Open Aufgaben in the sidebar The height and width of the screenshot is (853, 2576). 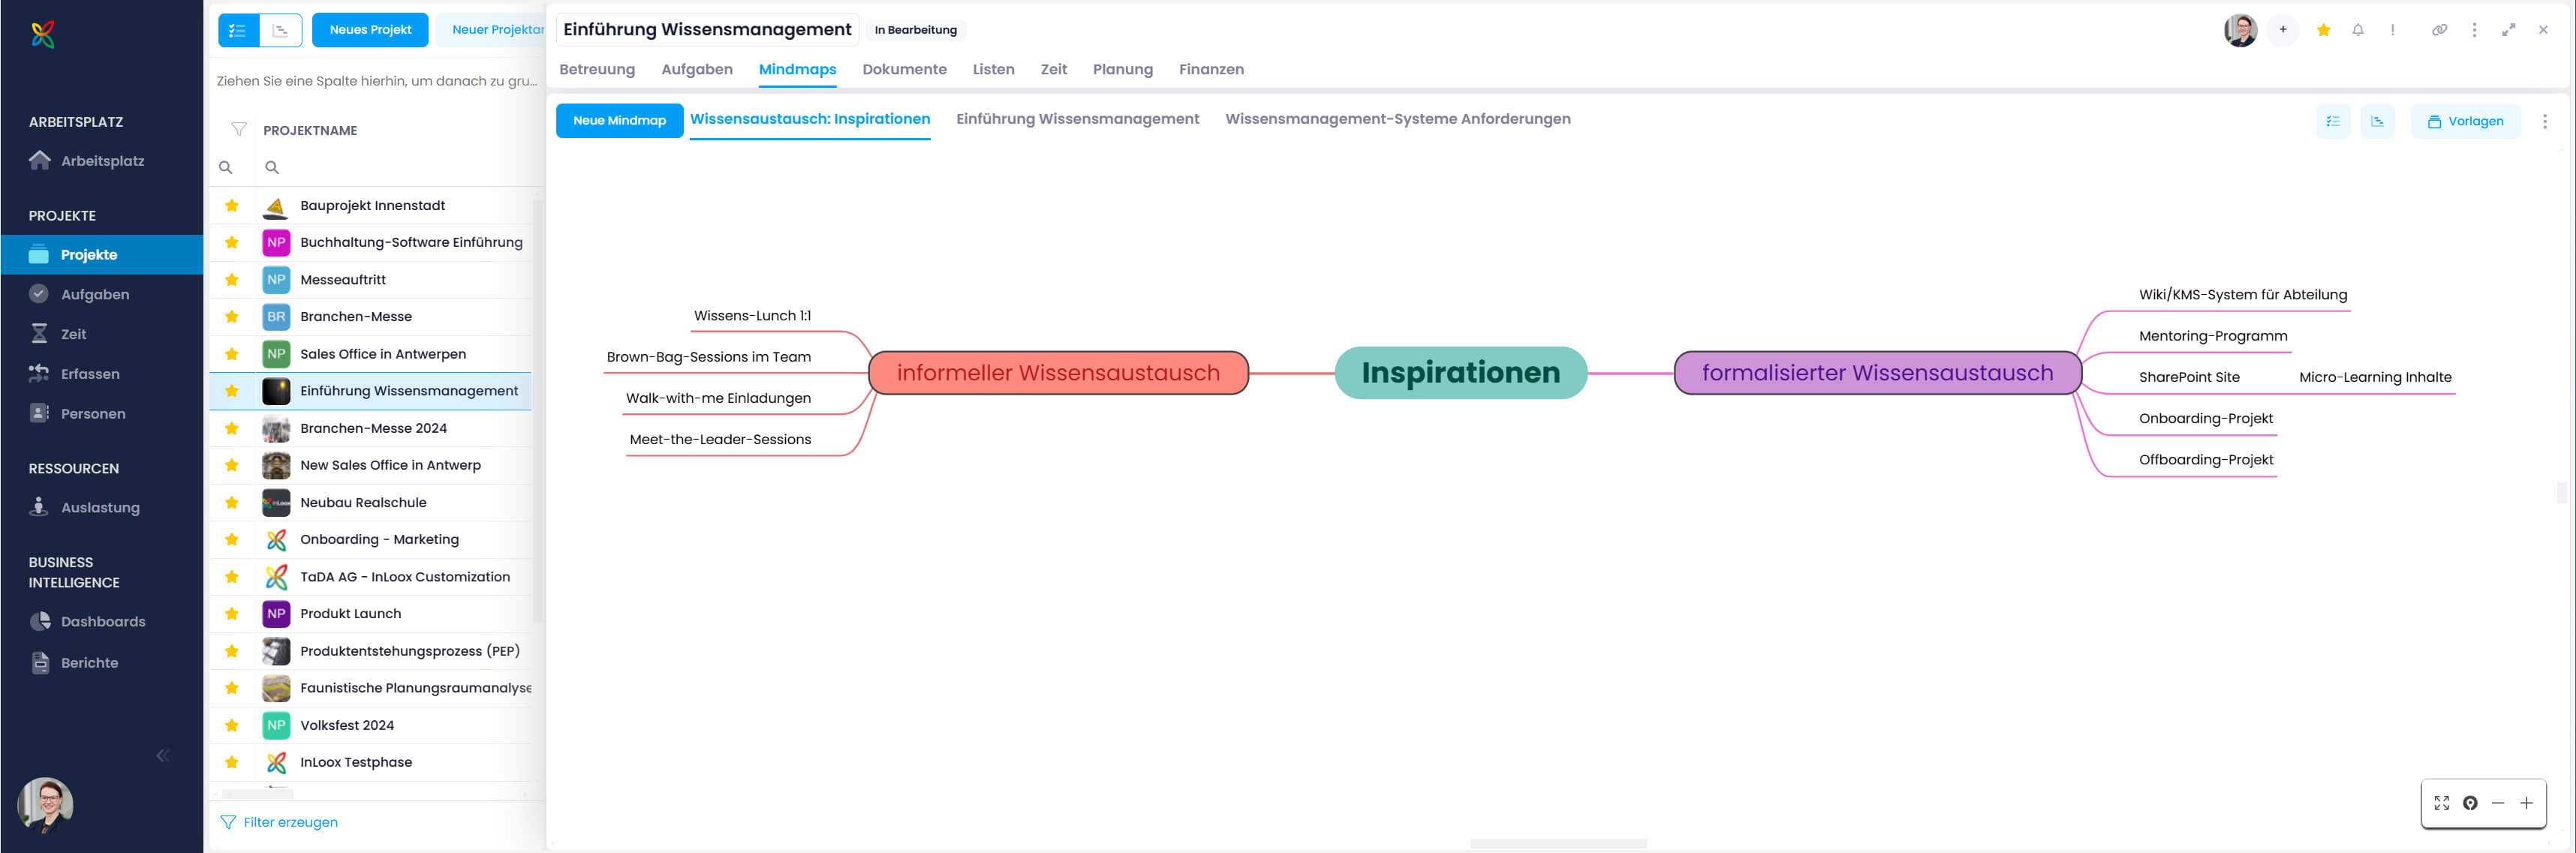coord(95,294)
